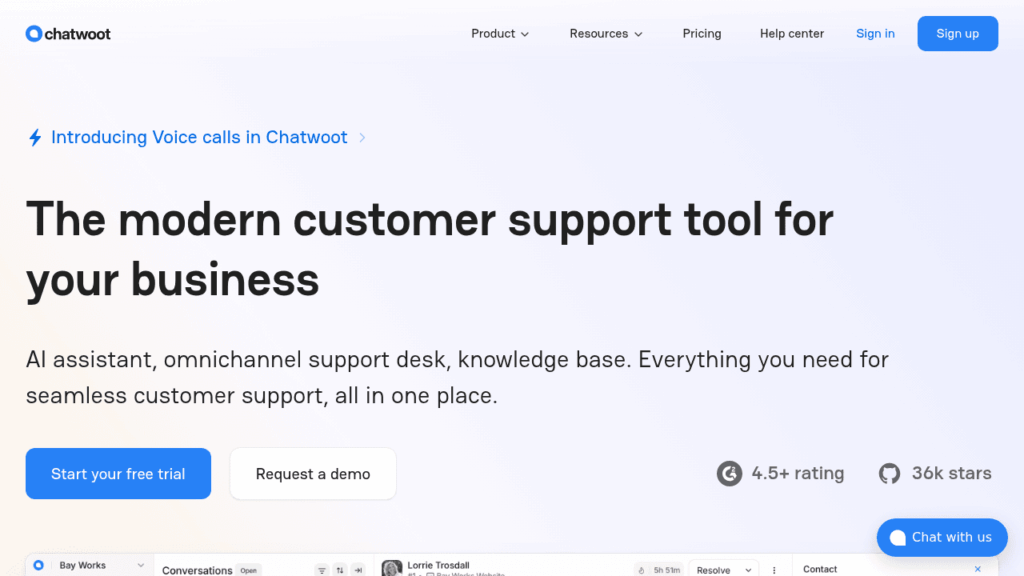This screenshot has width=1024, height=576.
Task: Click the G2 rating icon
Action: pyautogui.click(x=729, y=473)
